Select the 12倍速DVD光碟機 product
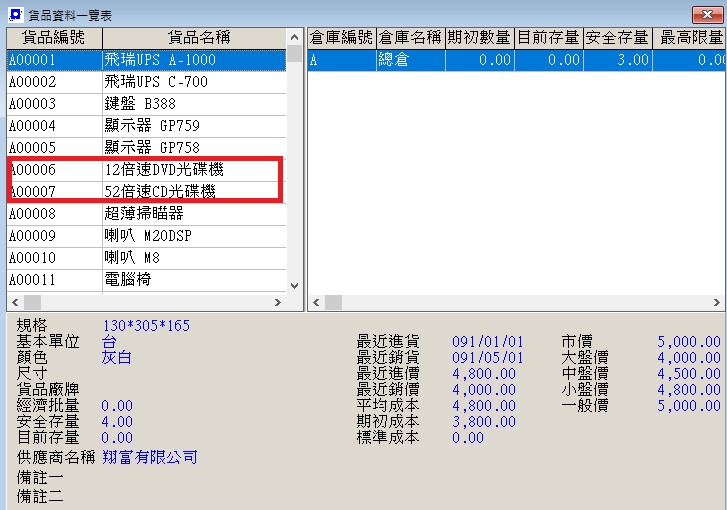This screenshot has width=727, height=510. (164, 169)
